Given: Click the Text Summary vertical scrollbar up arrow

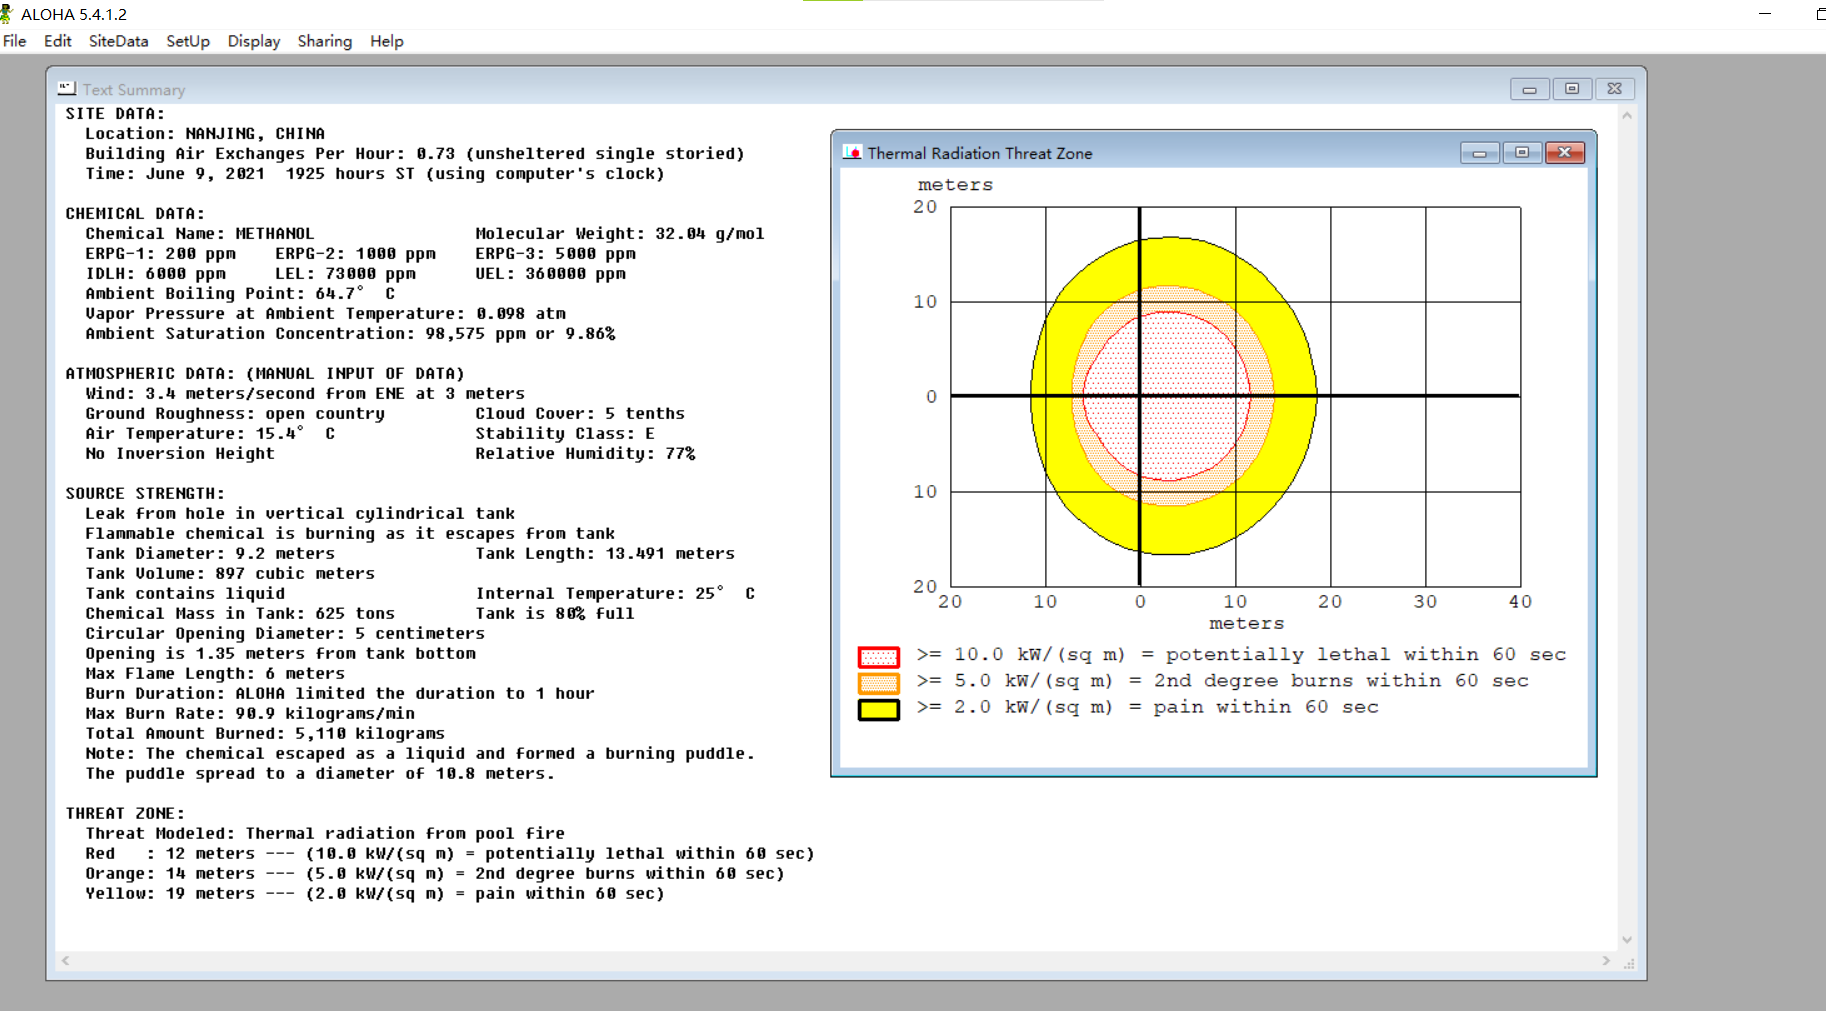Looking at the screenshot, I should tap(1627, 115).
